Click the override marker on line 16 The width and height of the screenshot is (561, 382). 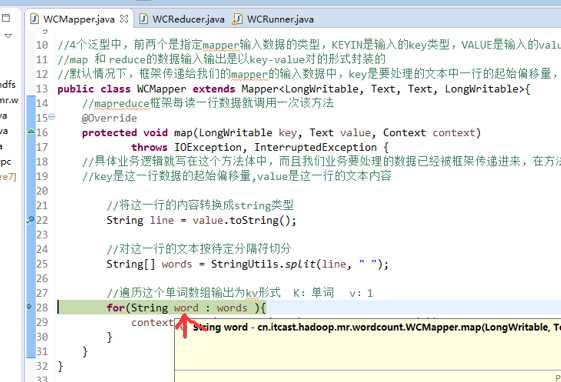[x=31, y=132]
